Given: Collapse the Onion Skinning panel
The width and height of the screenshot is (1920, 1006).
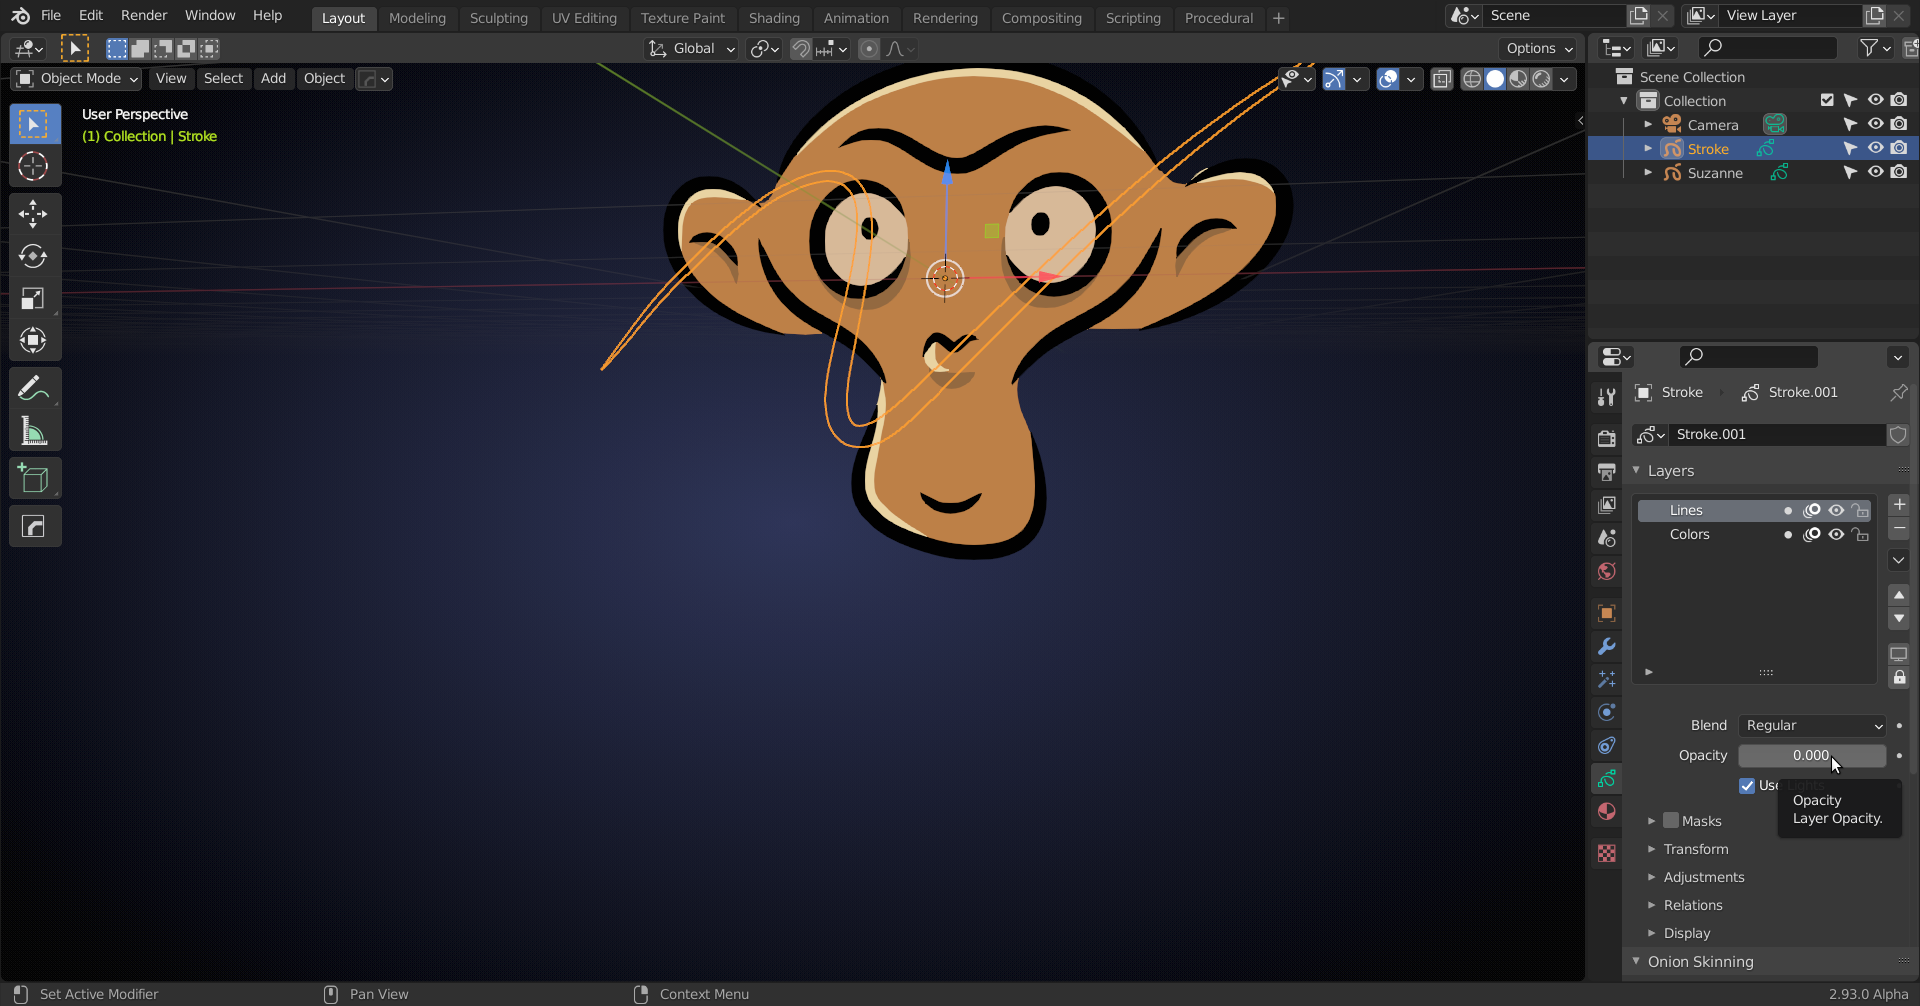Looking at the screenshot, I should click(x=1636, y=961).
